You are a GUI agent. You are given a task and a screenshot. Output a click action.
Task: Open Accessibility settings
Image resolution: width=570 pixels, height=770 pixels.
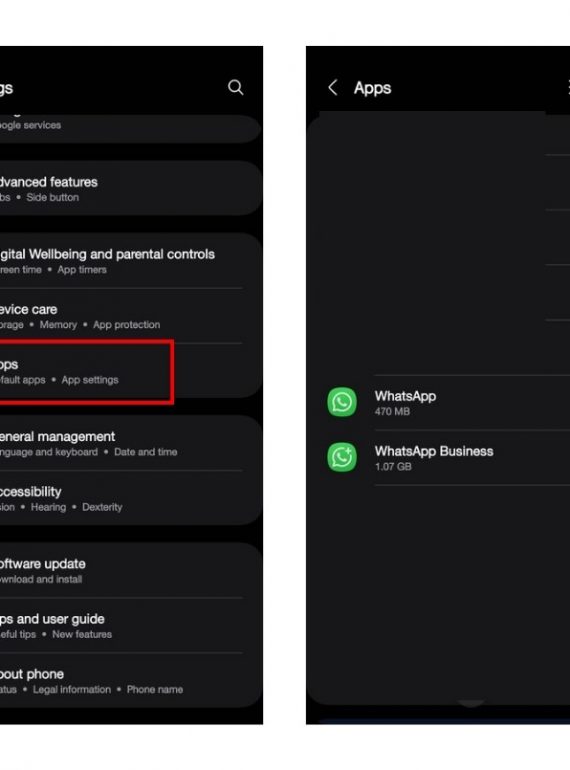point(130,498)
